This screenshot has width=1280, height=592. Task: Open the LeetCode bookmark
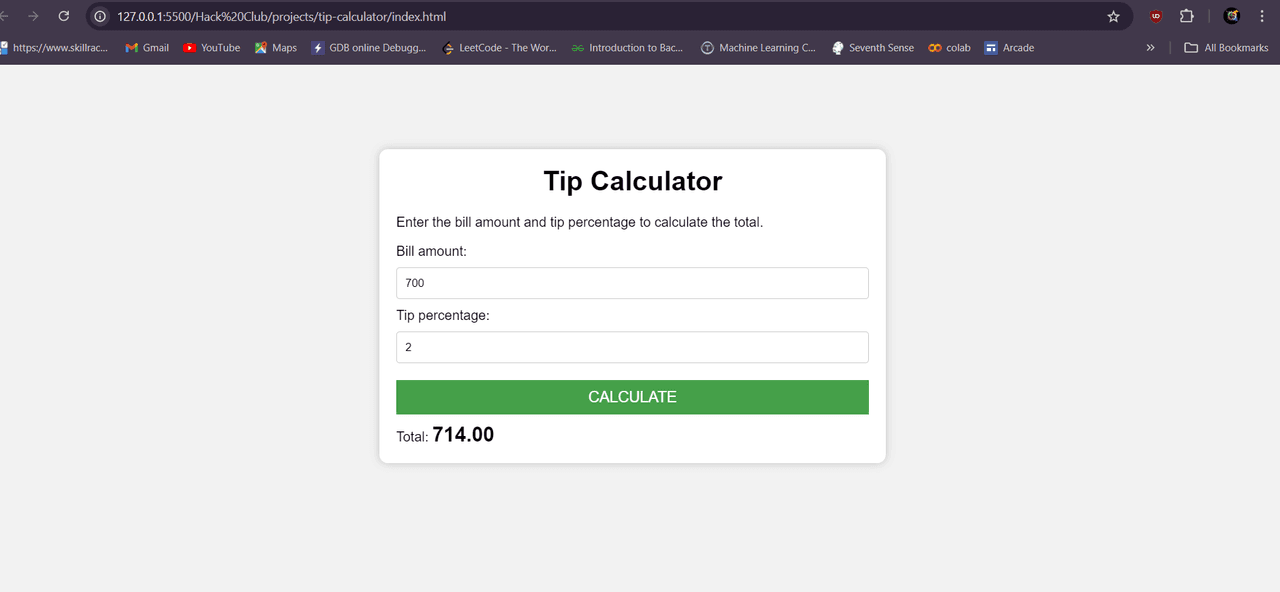pyautogui.click(x=499, y=48)
